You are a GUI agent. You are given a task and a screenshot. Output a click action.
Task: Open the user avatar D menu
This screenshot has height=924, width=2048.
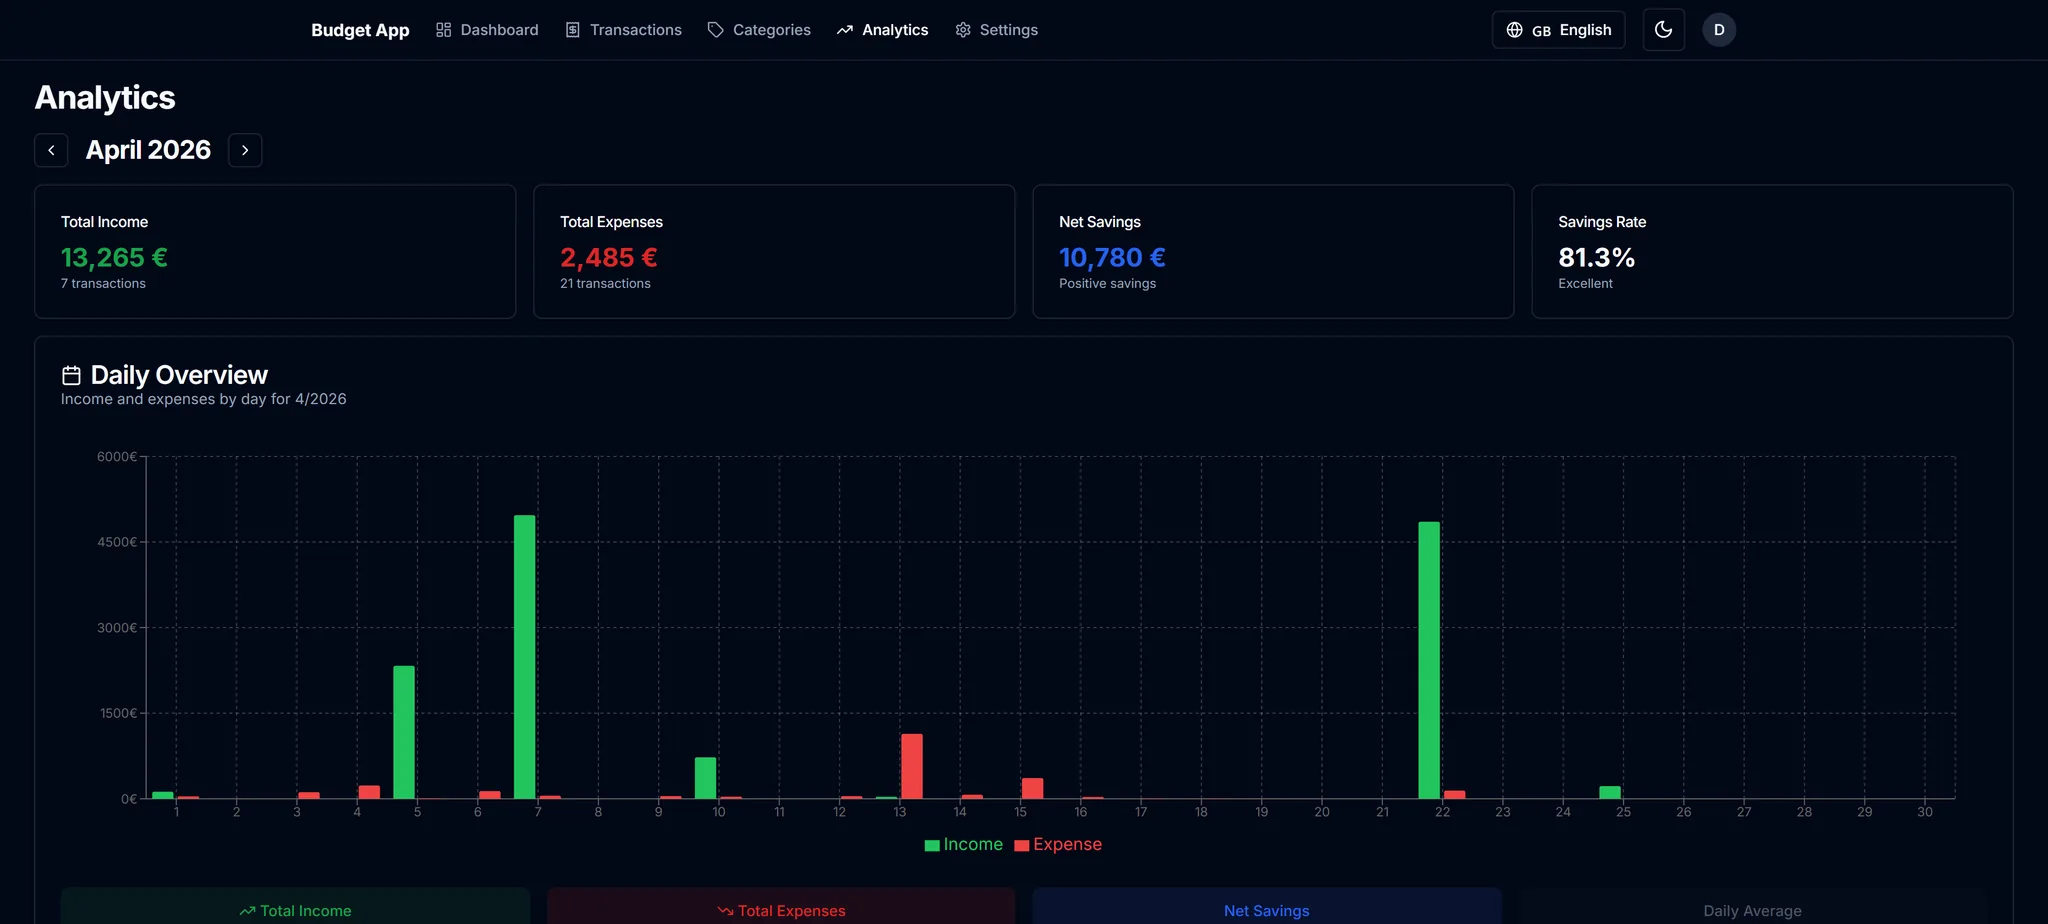[x=1719, y=30]
